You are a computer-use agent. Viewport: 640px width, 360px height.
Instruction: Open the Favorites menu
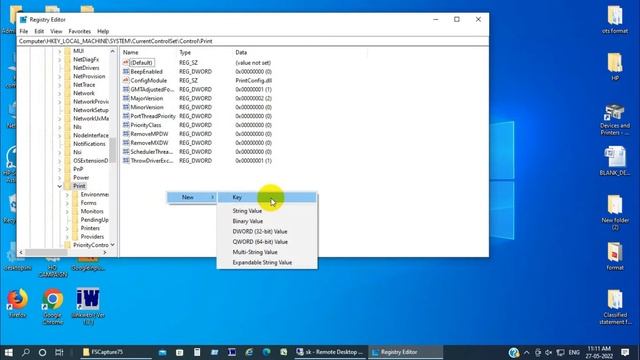tap(80, 31)
